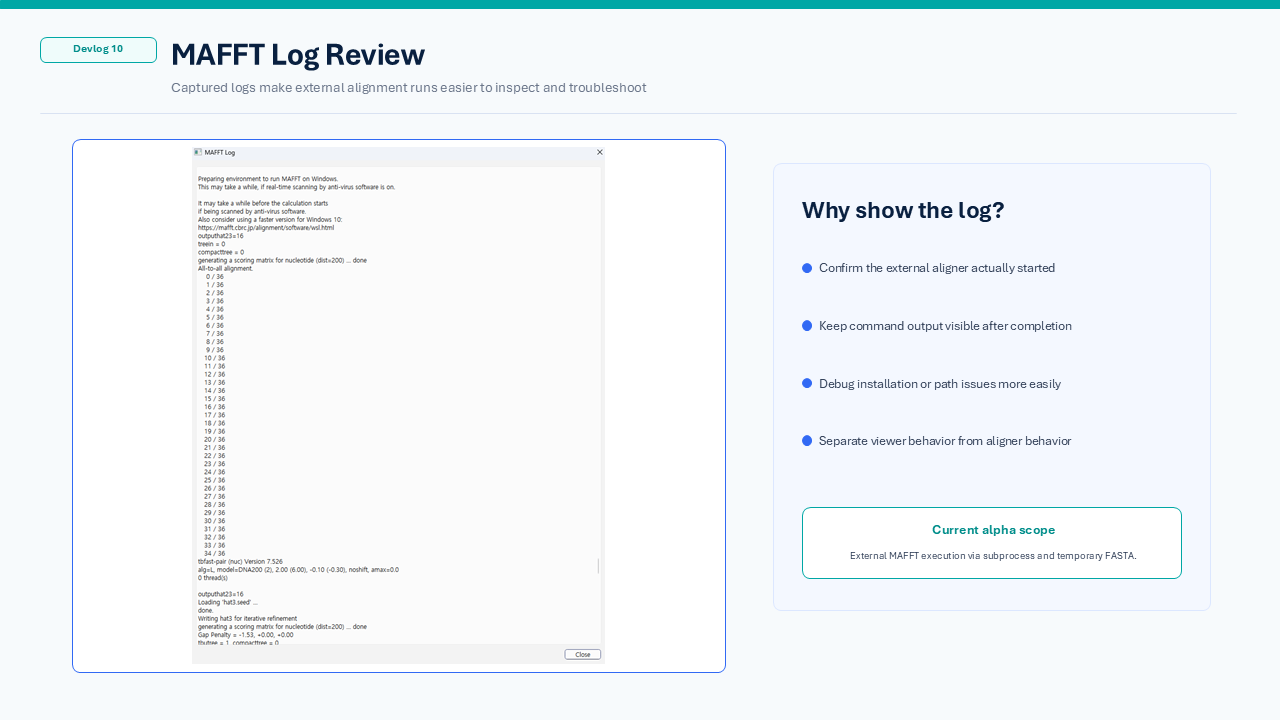Click the "Why show the log?" heading

coord(903,210)
